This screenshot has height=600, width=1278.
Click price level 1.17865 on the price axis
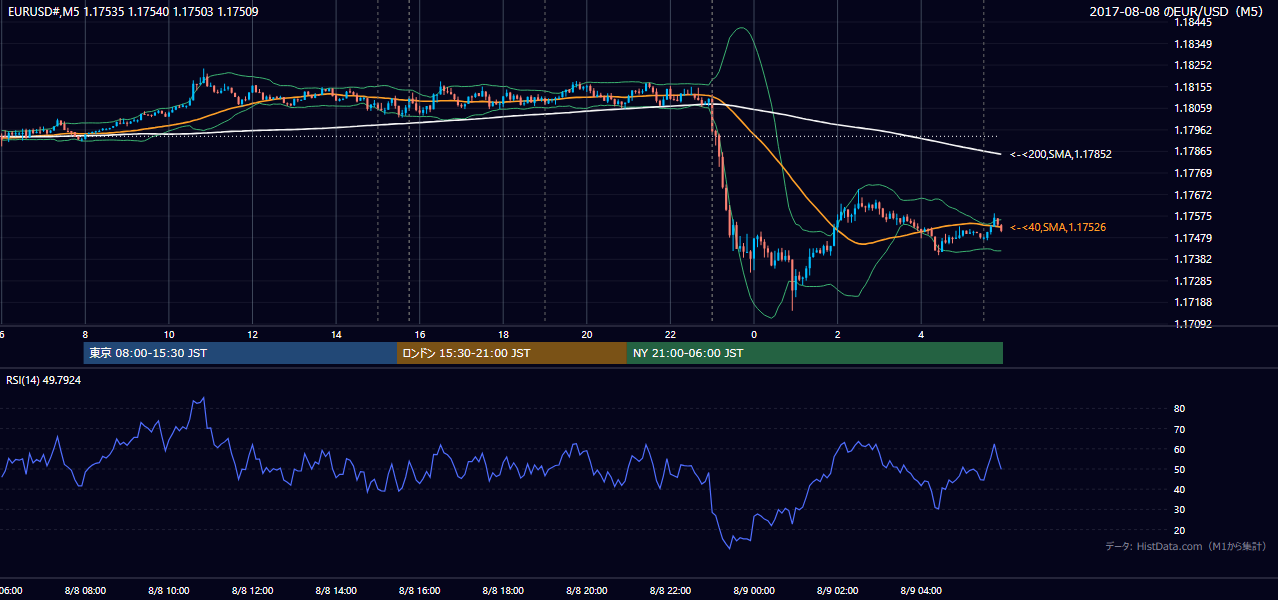[x=1193, y=151]
